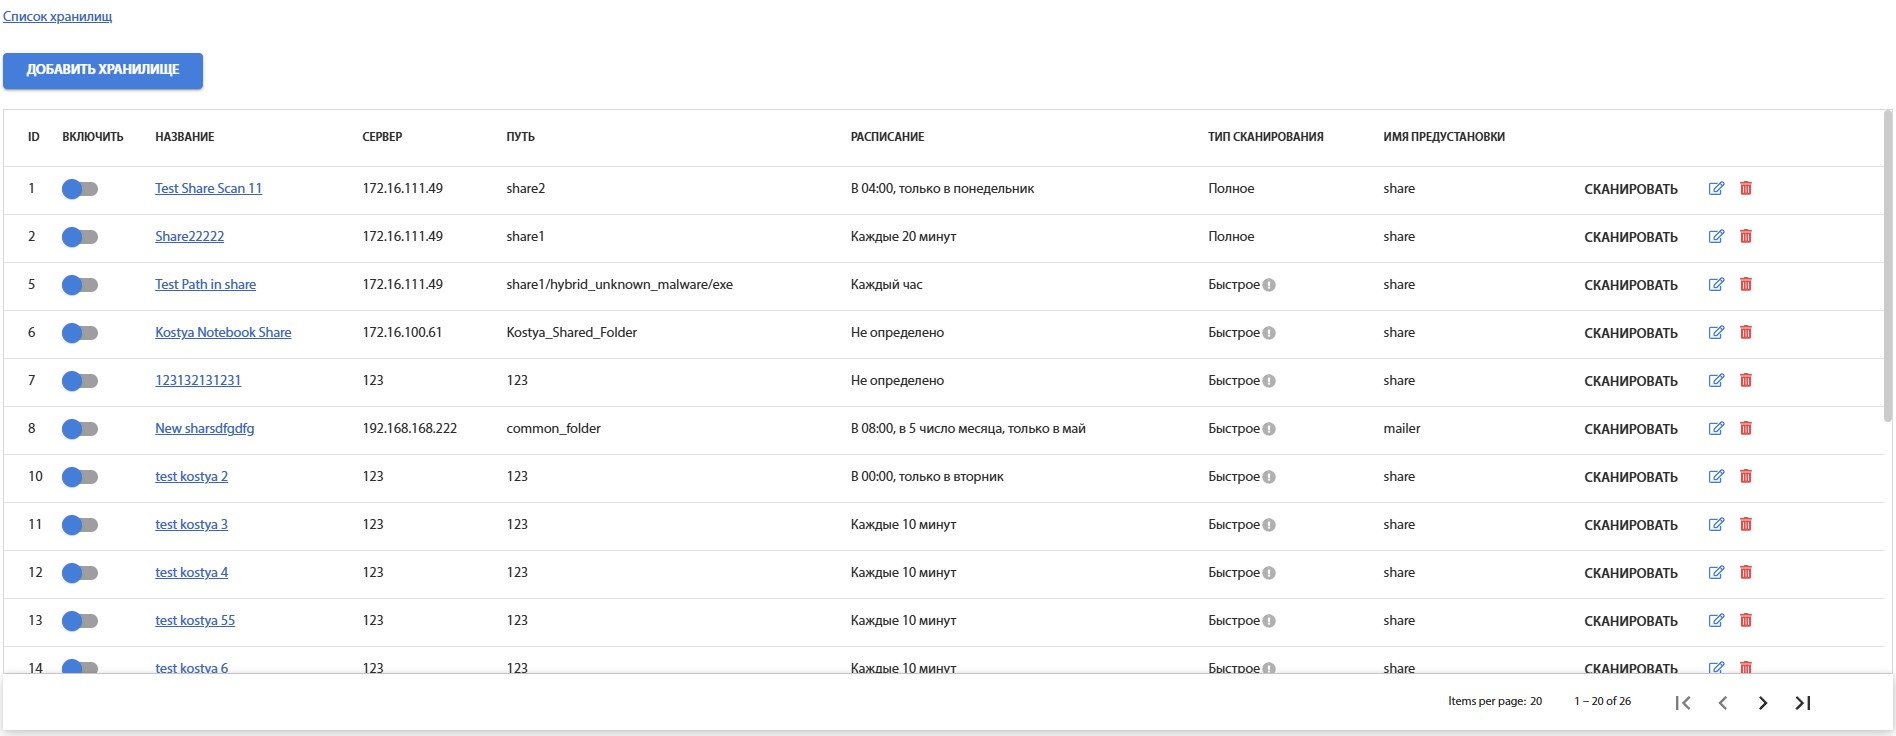Click the РАСПИСАНИЕ column header

point(887,137)
